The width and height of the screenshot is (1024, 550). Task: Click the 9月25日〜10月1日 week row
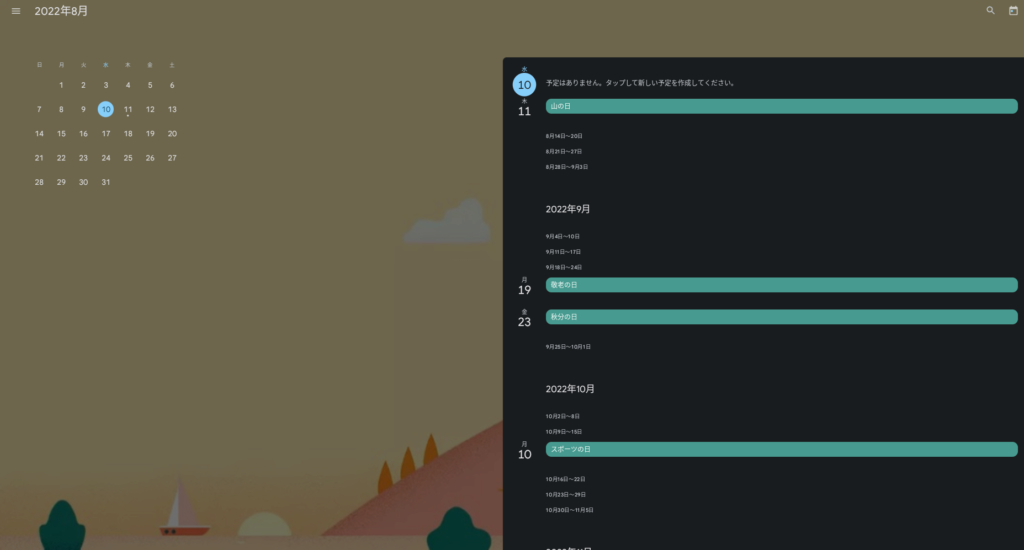pos(568,347)
